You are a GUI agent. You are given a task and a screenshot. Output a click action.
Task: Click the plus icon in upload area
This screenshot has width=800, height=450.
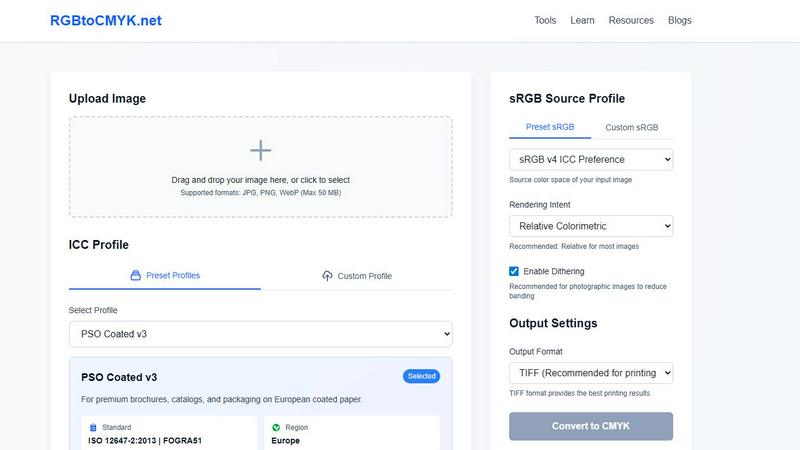(260, 151)
